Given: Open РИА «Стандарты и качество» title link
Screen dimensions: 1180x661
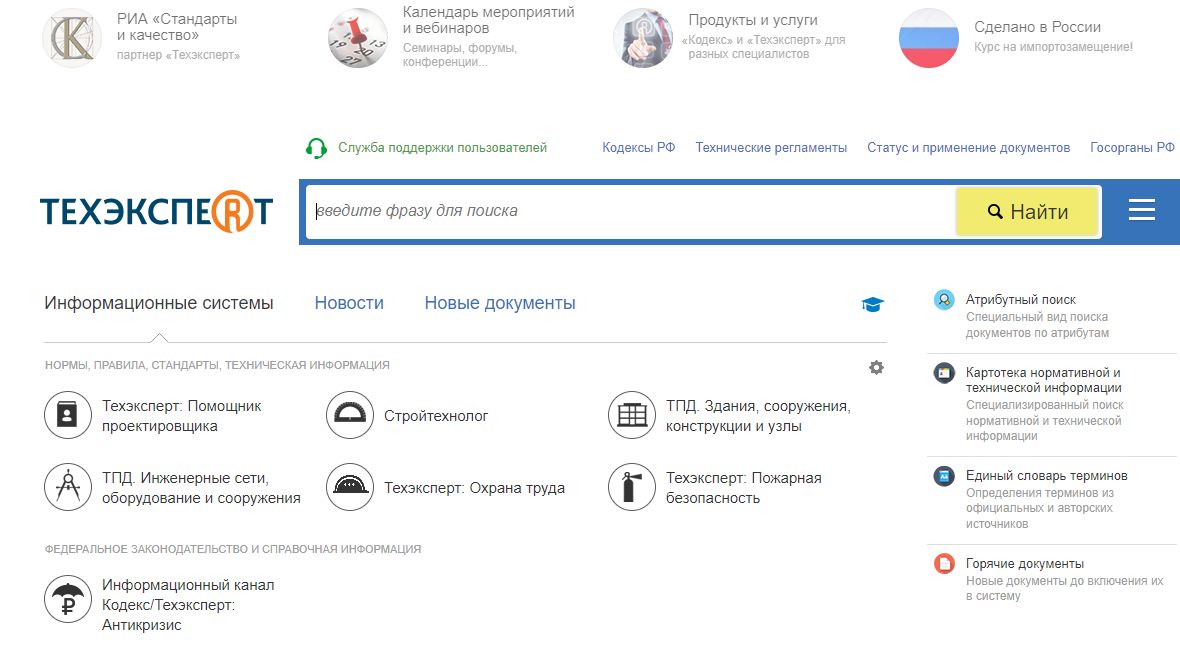Looking at the screenshot, I should click(x=177, y=27).
